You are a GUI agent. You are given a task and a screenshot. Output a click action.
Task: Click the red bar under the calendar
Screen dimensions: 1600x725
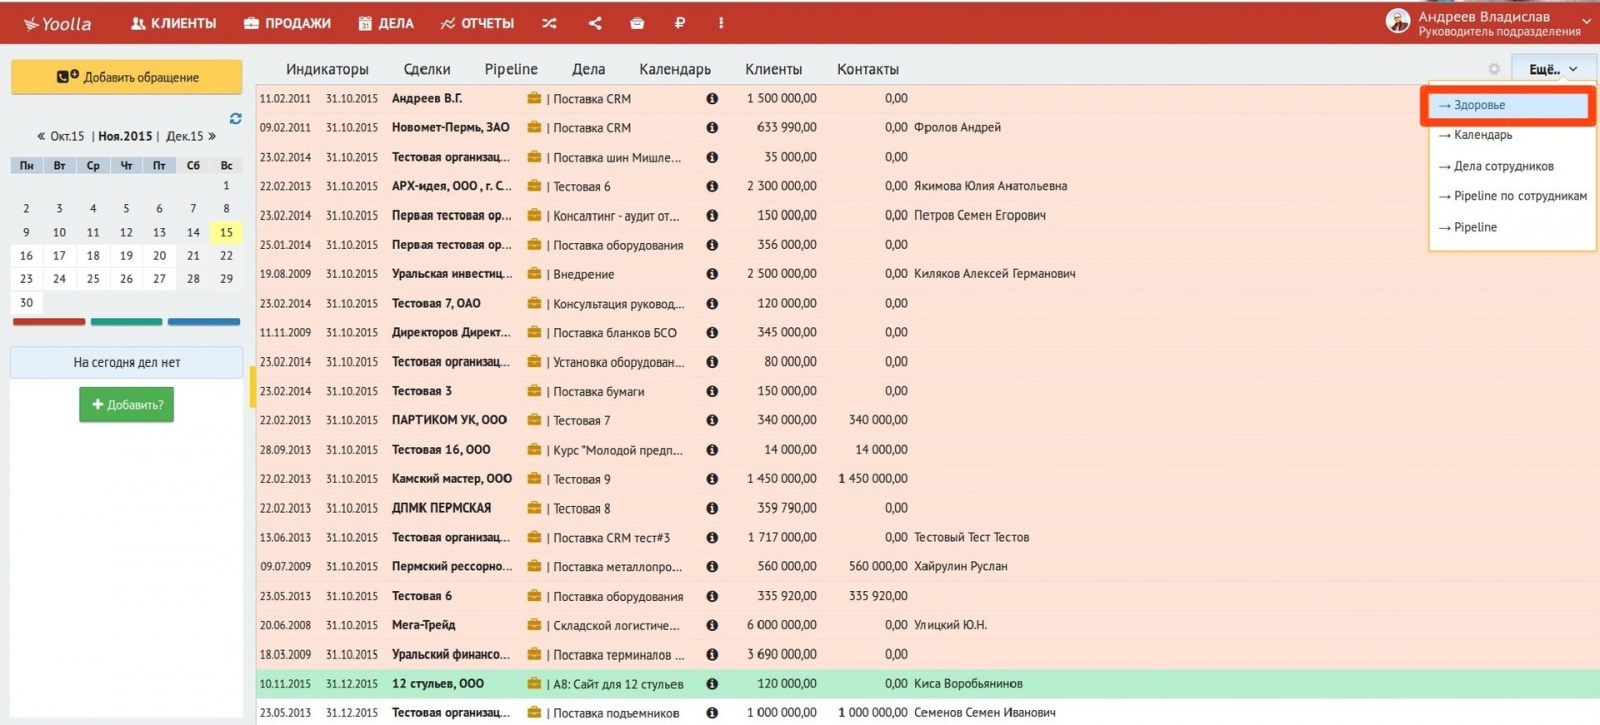49,322
